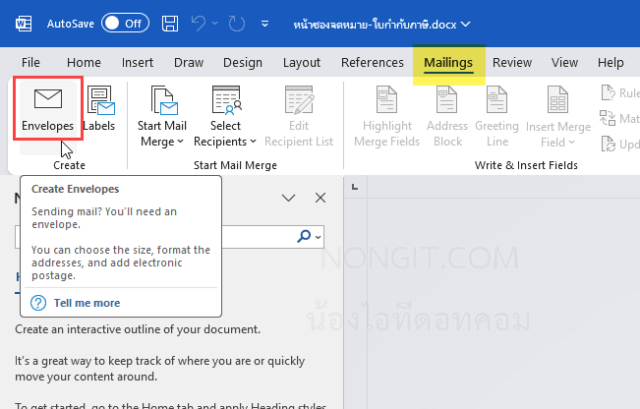640x409 pixels.
Task: Click the Envelopes button in Create group
Action: click(48, 109)
